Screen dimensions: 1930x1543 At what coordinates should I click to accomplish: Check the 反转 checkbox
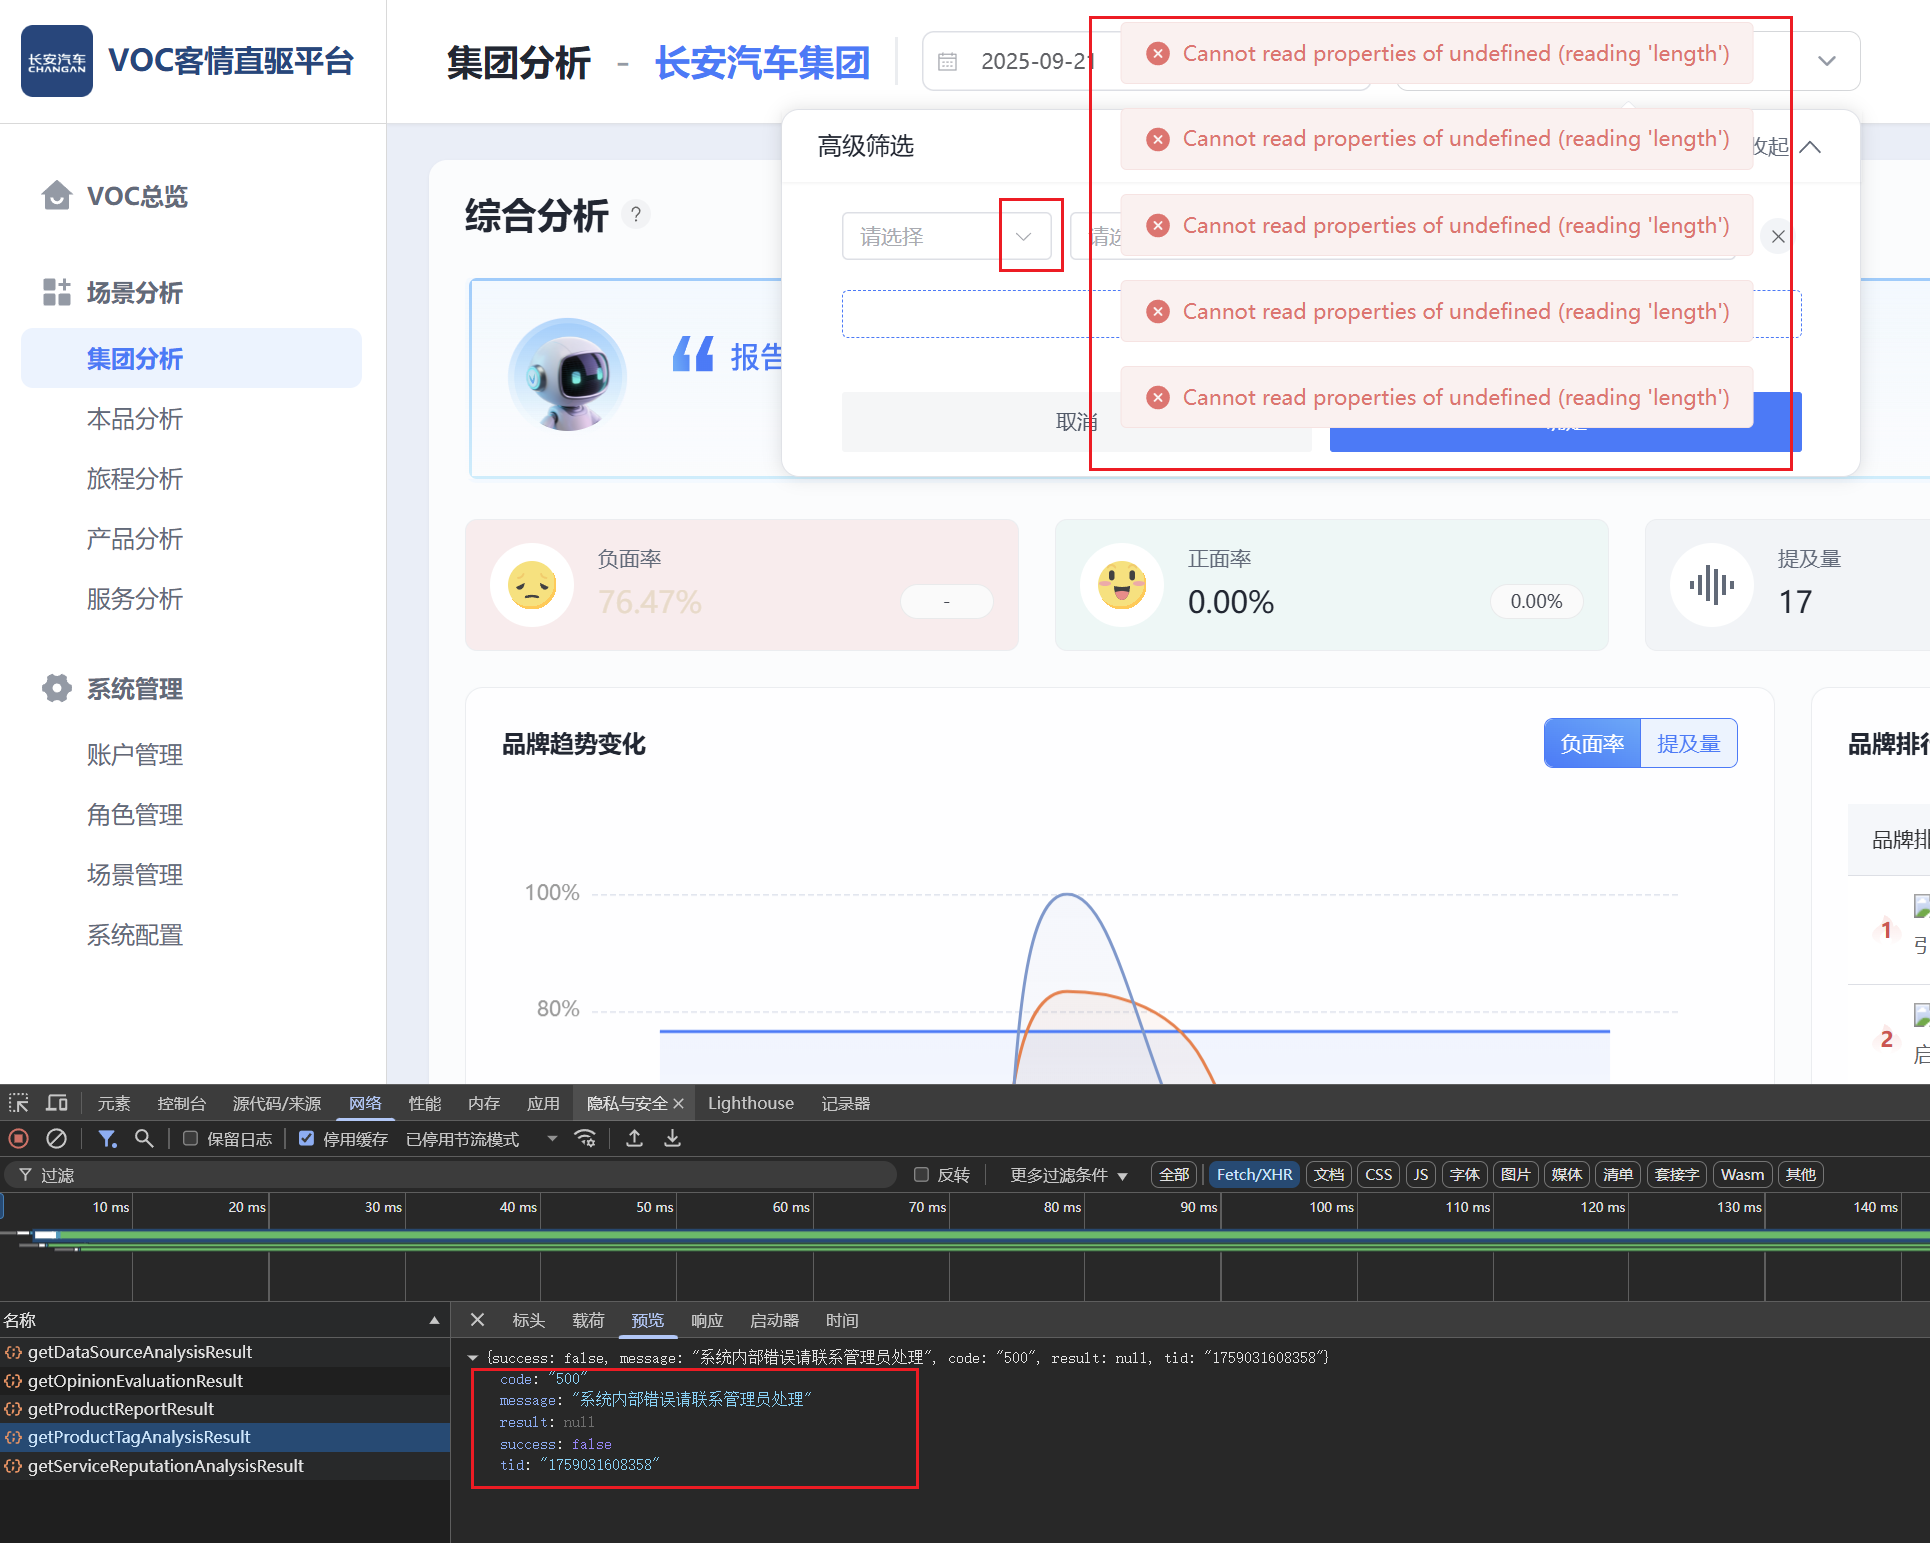(921, 1174)
